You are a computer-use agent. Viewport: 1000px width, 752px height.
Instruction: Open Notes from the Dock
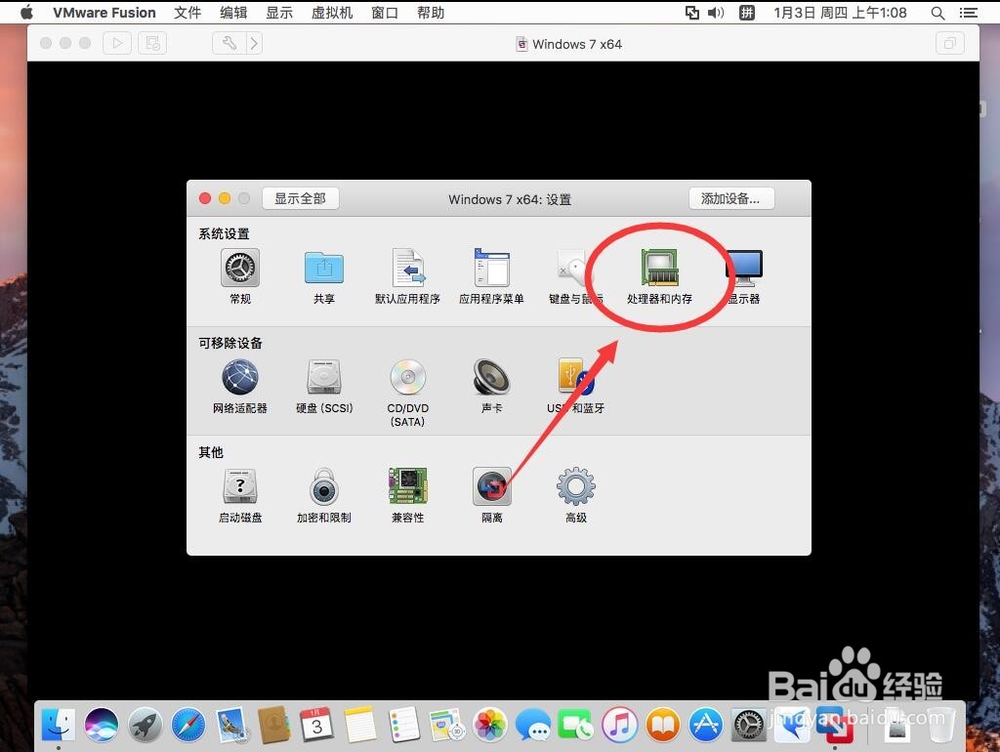click(360, 725)
